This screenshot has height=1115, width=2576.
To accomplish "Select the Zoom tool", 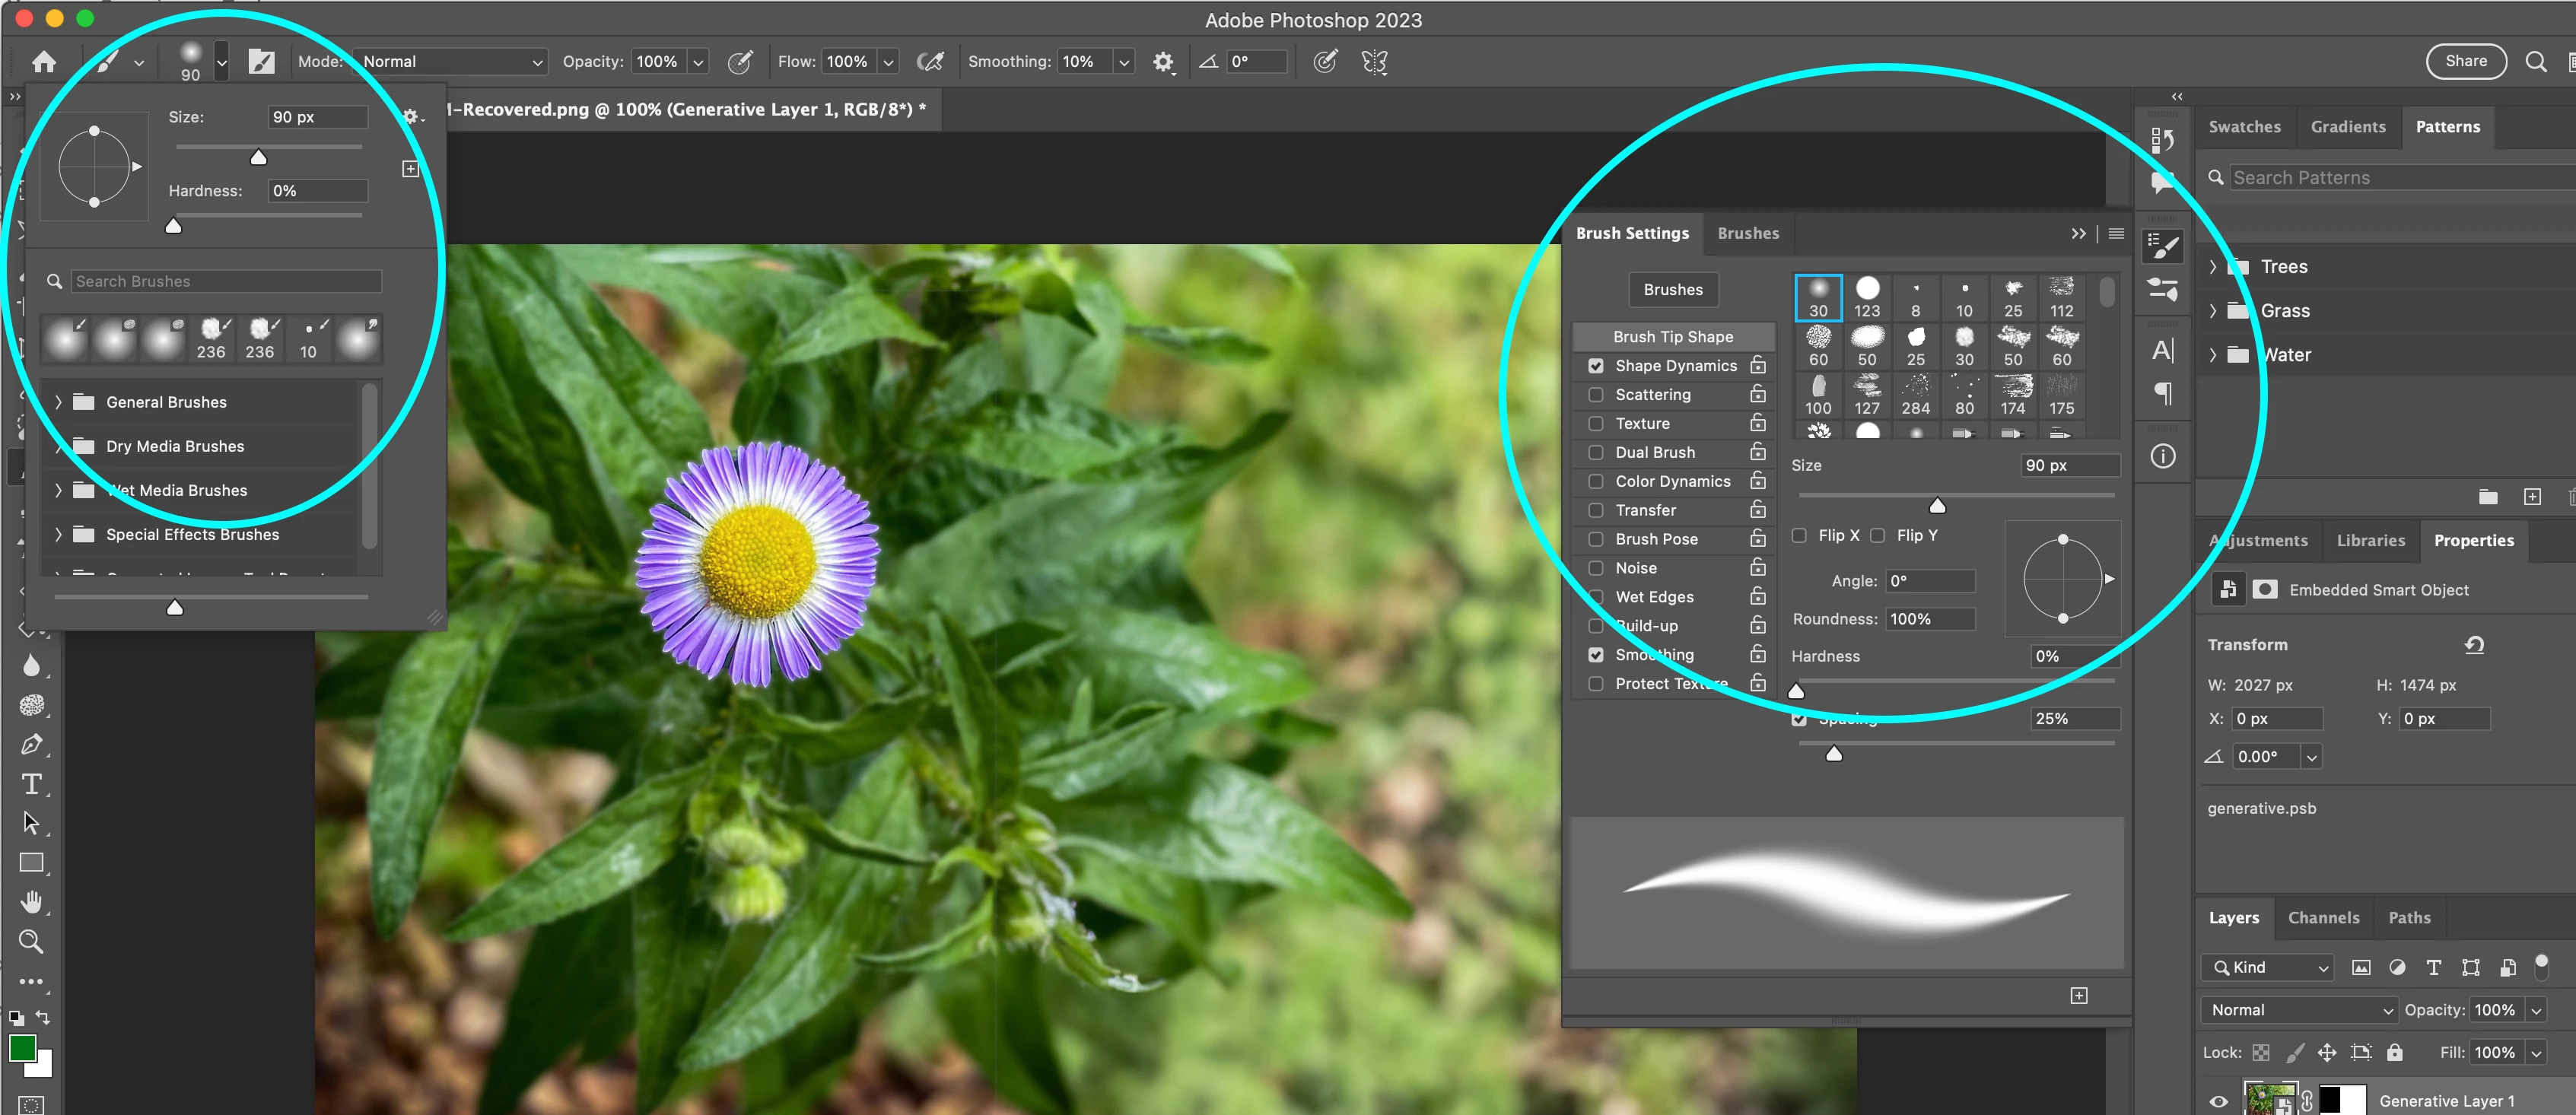I will coord(31,941).
